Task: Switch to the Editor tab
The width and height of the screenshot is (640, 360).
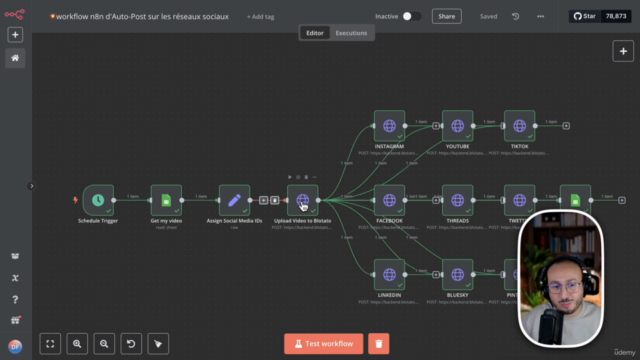Action: 315,33
